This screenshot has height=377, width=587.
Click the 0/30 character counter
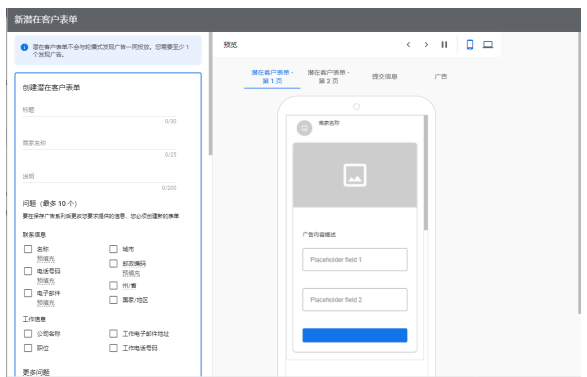[x=170, y=121]
